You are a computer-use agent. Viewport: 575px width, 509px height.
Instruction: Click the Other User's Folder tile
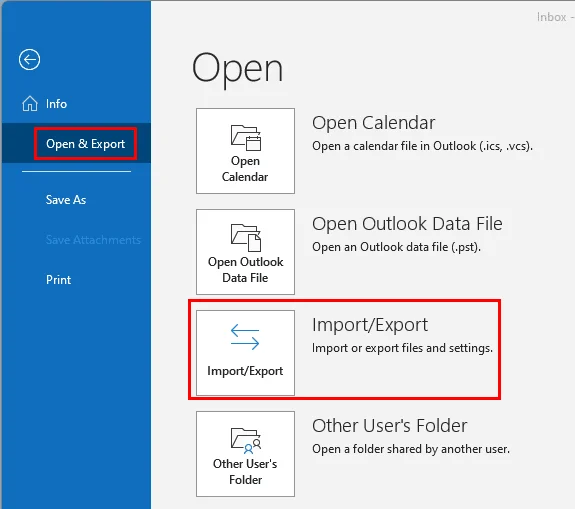(x=245, y=454)
